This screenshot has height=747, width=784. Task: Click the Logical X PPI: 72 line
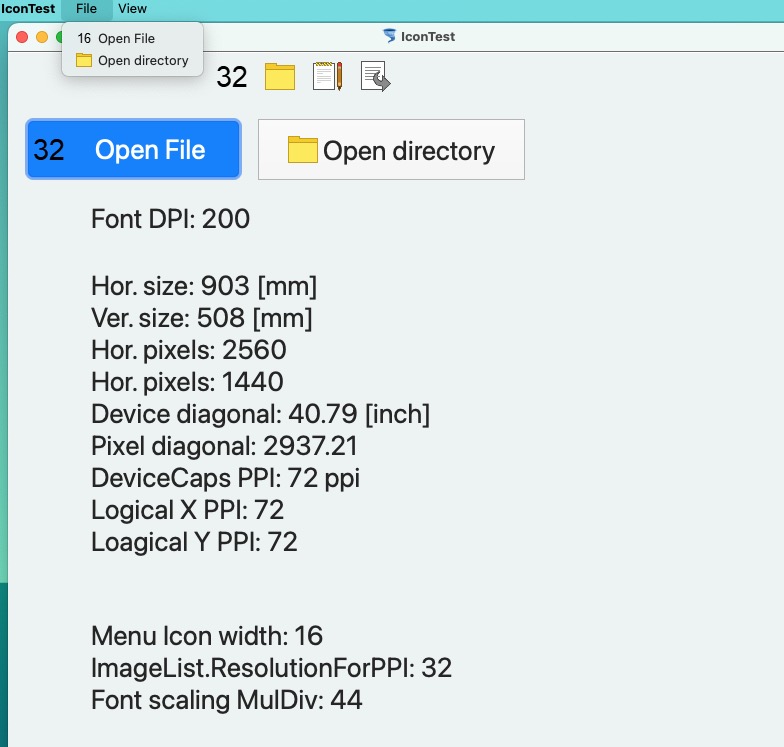188,510
